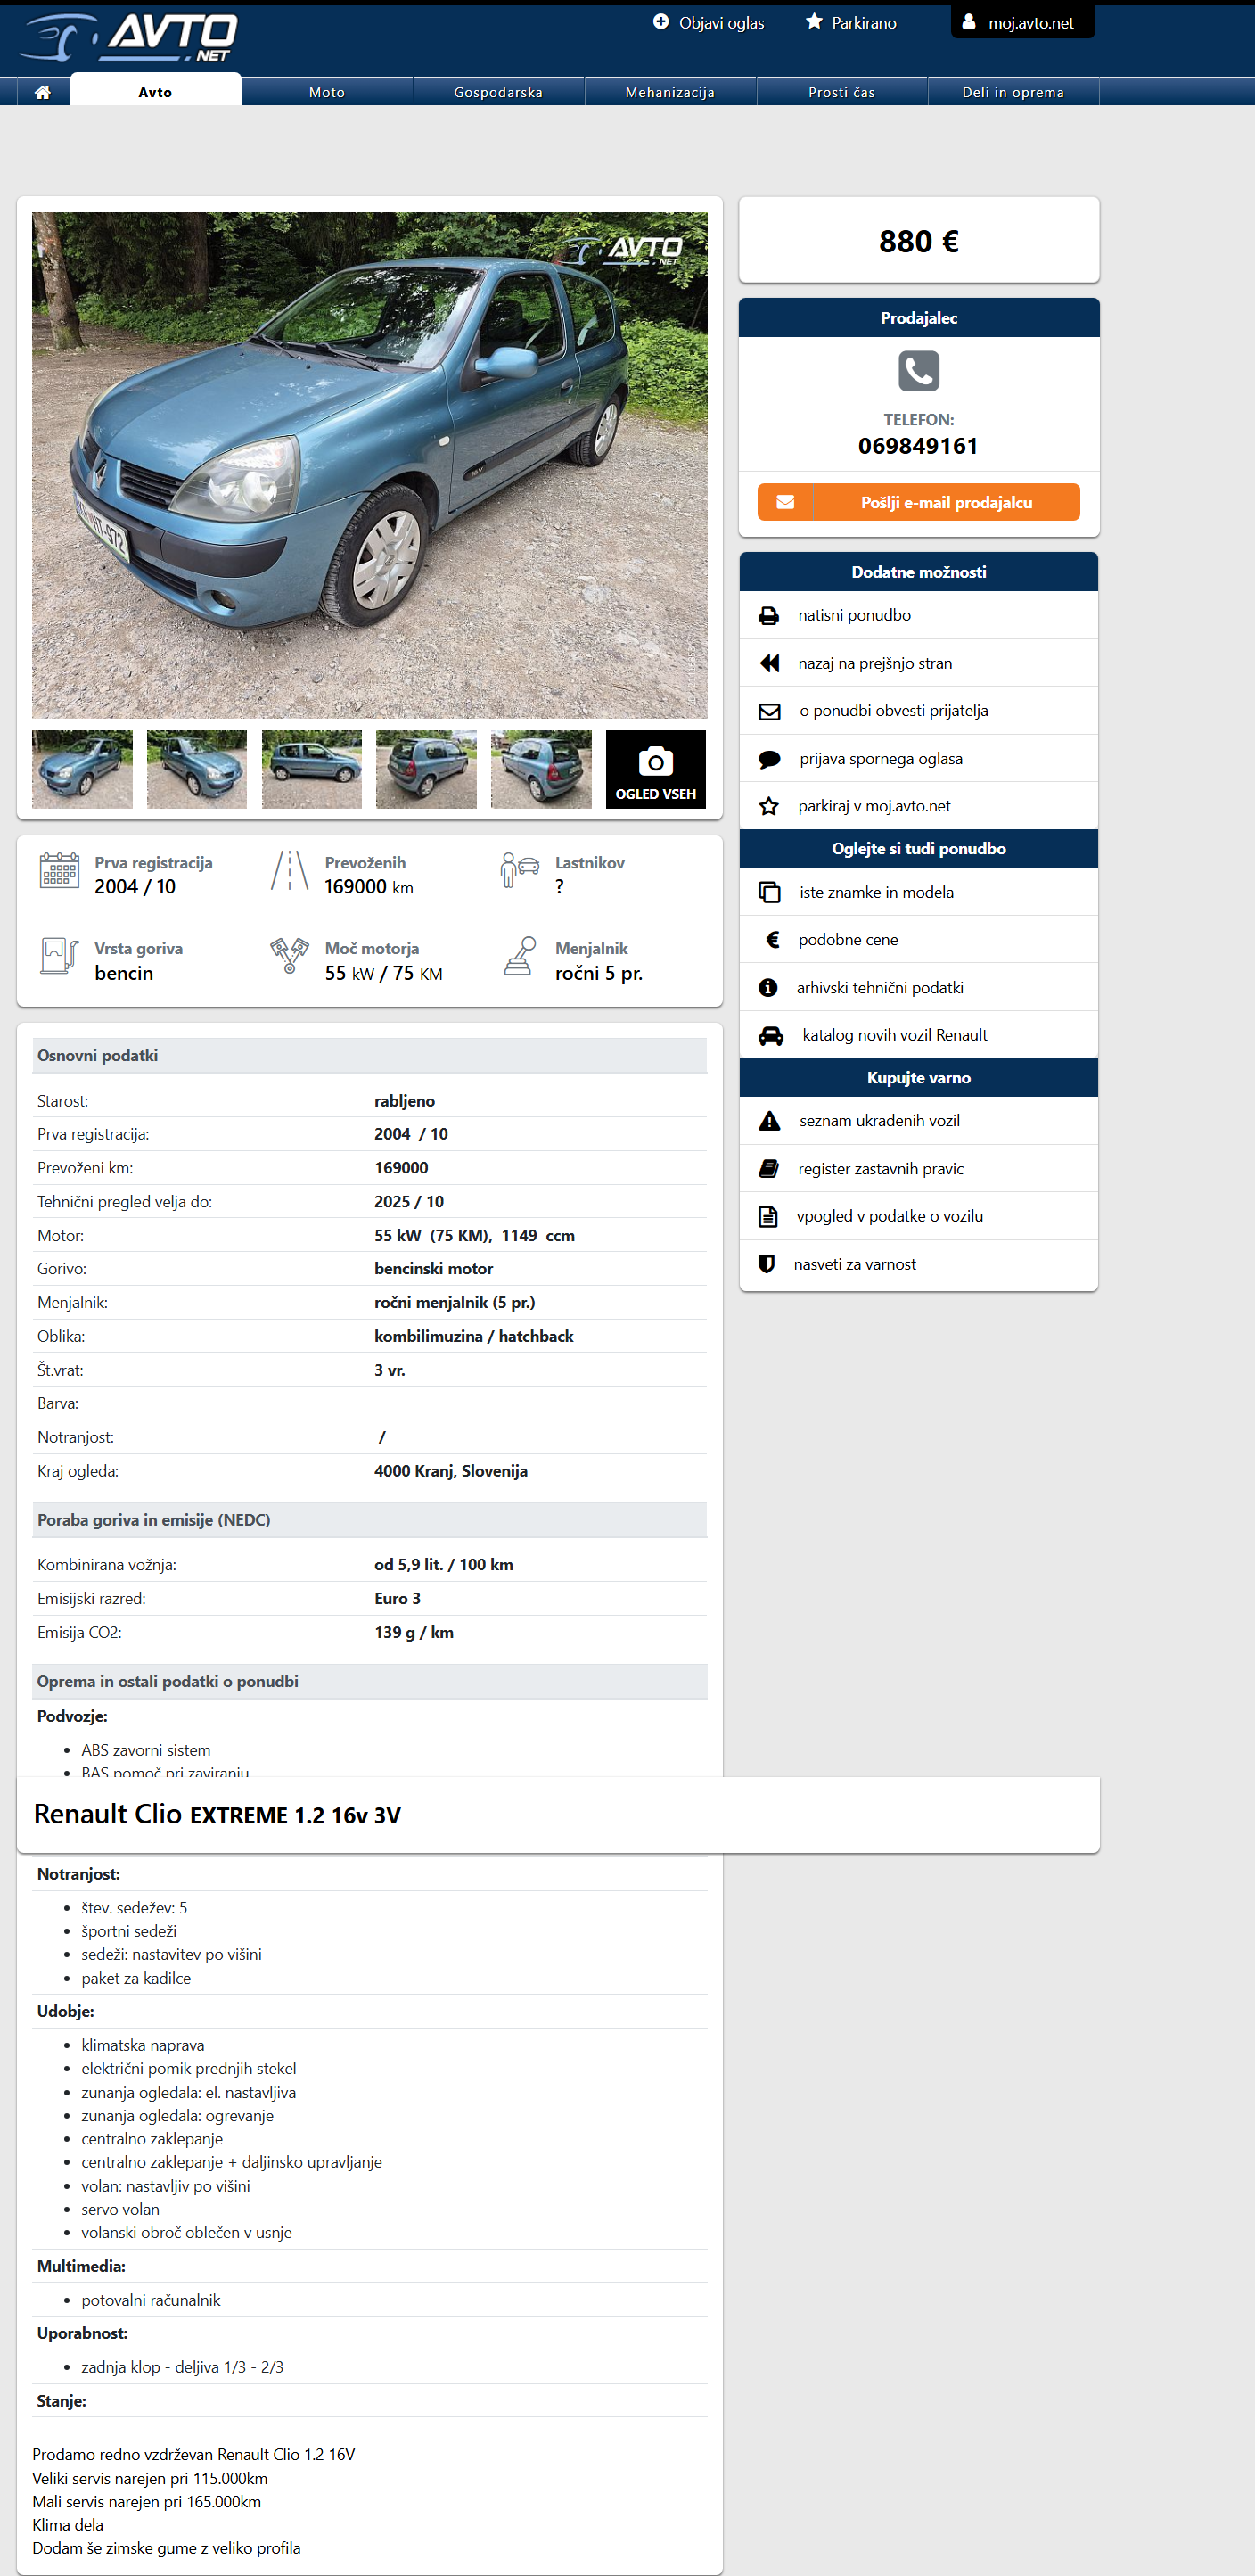Image resolution: width=1255 pixels, height=2576 pixels.
Task: Switch to the Avto tab
Action: pos(155,91)
